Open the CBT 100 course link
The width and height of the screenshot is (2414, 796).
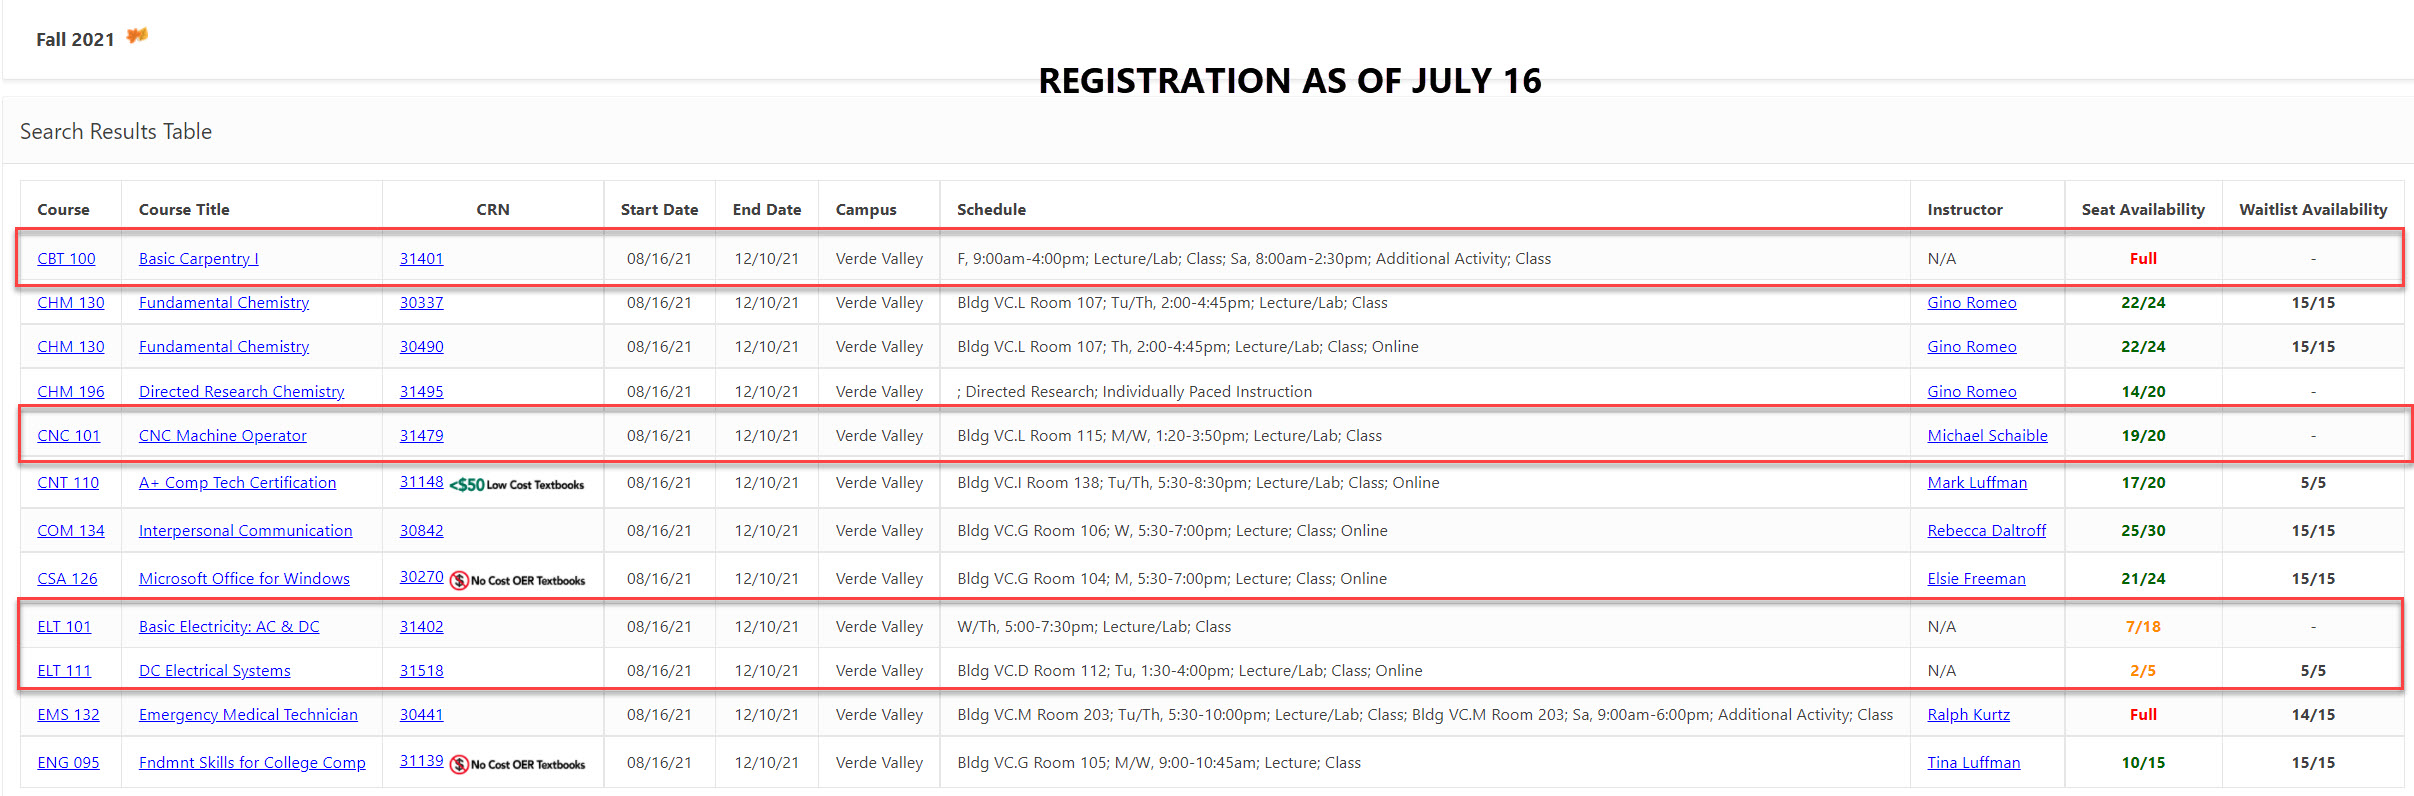tap(66, 258)
